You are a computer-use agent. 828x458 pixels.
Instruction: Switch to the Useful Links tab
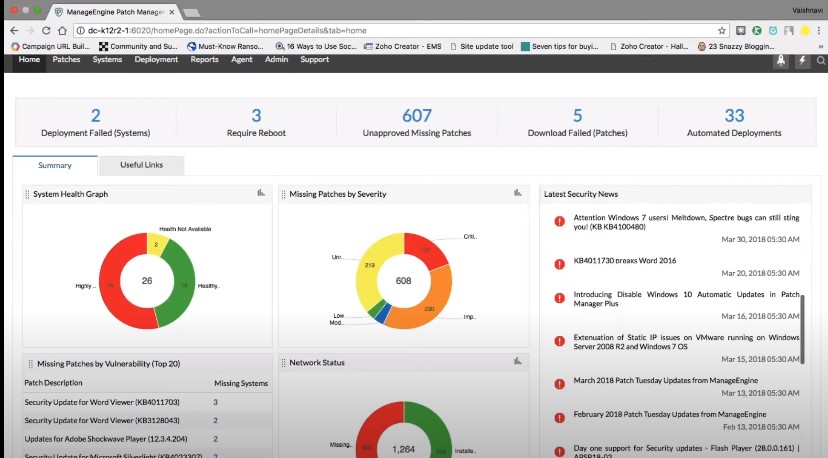[x=142, y=165]
